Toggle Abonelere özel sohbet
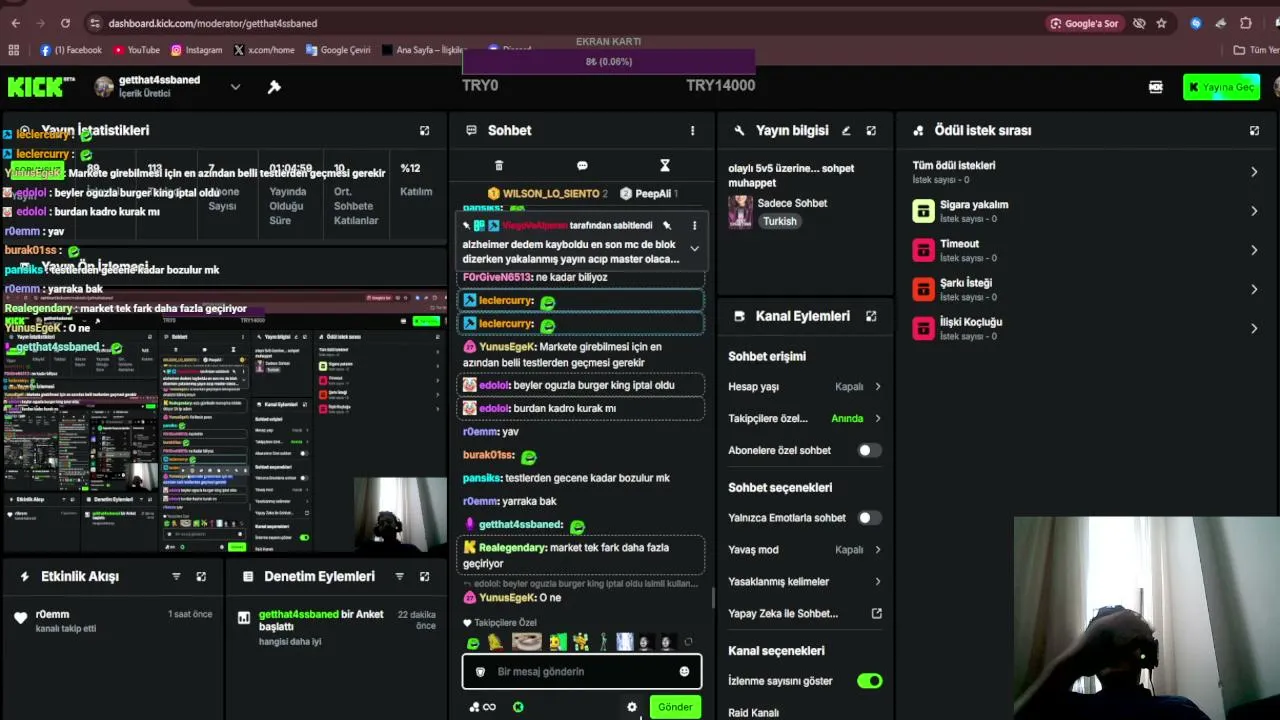This screenshot has height=720, width=1280. click(870, 450)
